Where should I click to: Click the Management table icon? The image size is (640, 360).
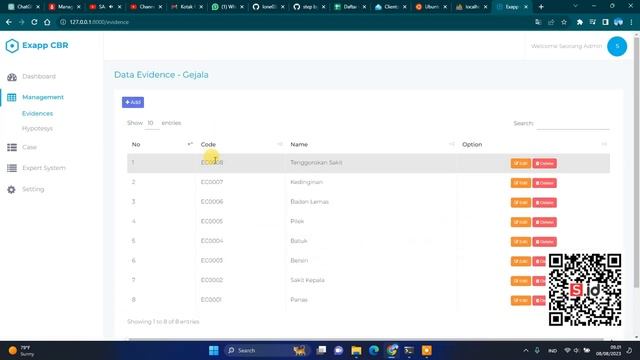coord(11,97)
